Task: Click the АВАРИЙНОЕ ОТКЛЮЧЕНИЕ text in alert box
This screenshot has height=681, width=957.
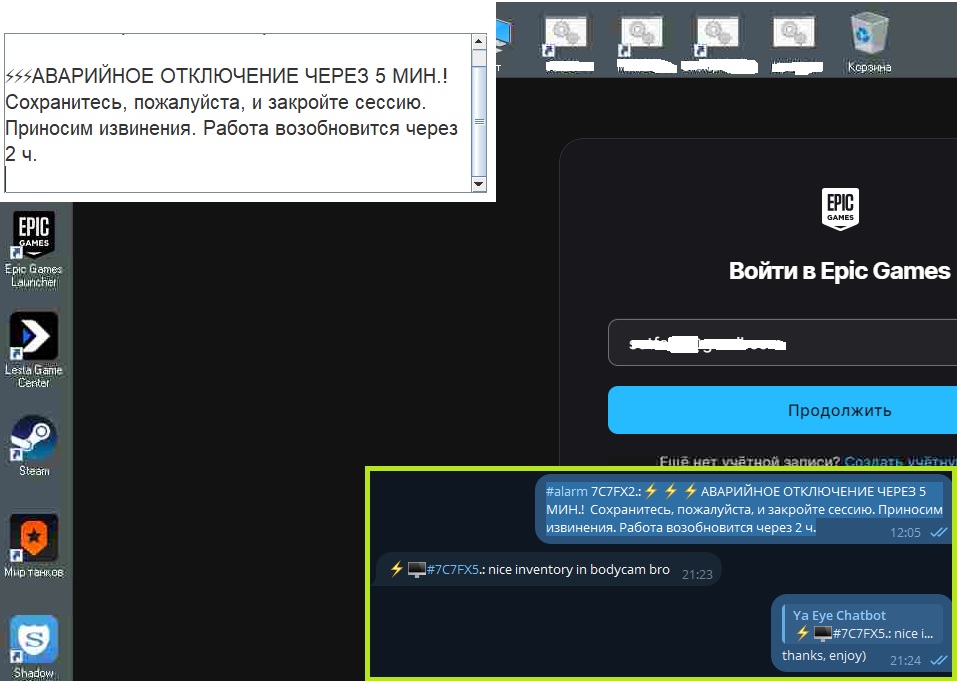Action: (x=165, y=76)
